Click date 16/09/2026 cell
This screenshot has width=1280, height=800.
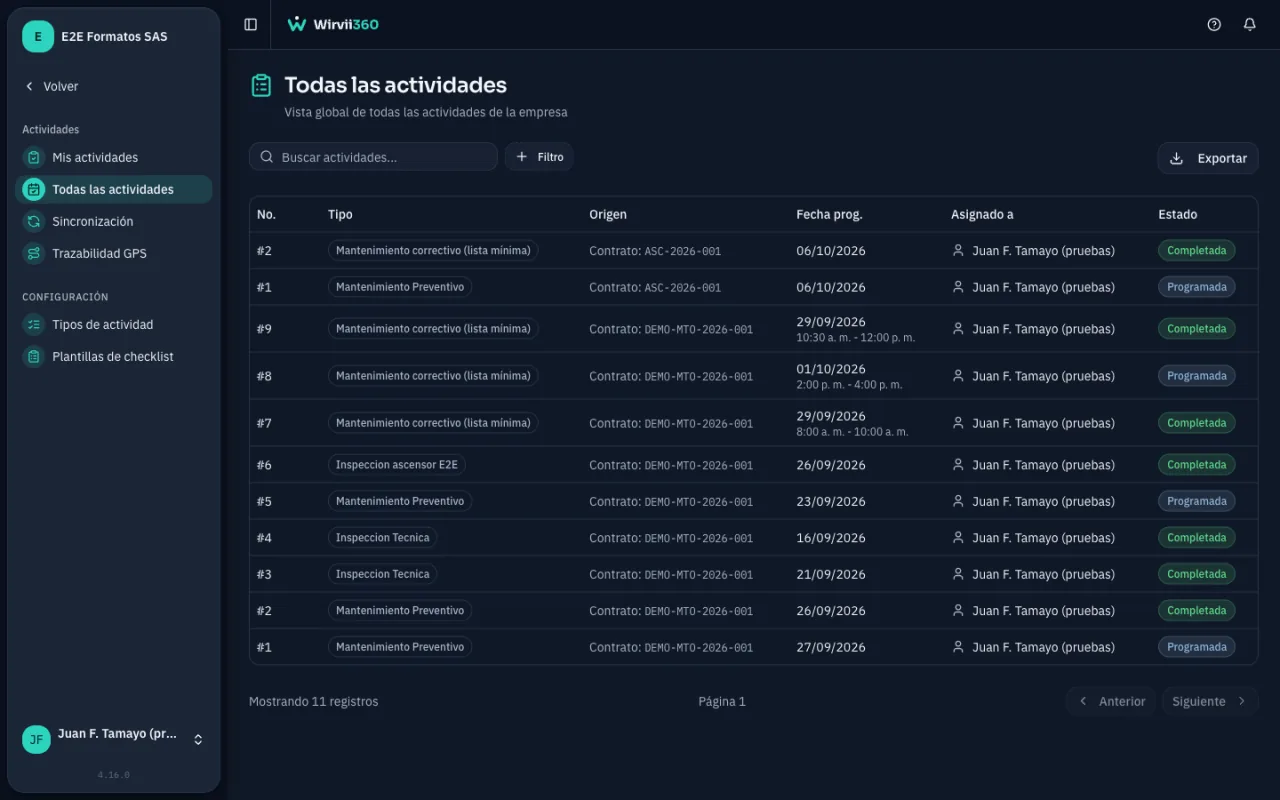tap(831, 538)
